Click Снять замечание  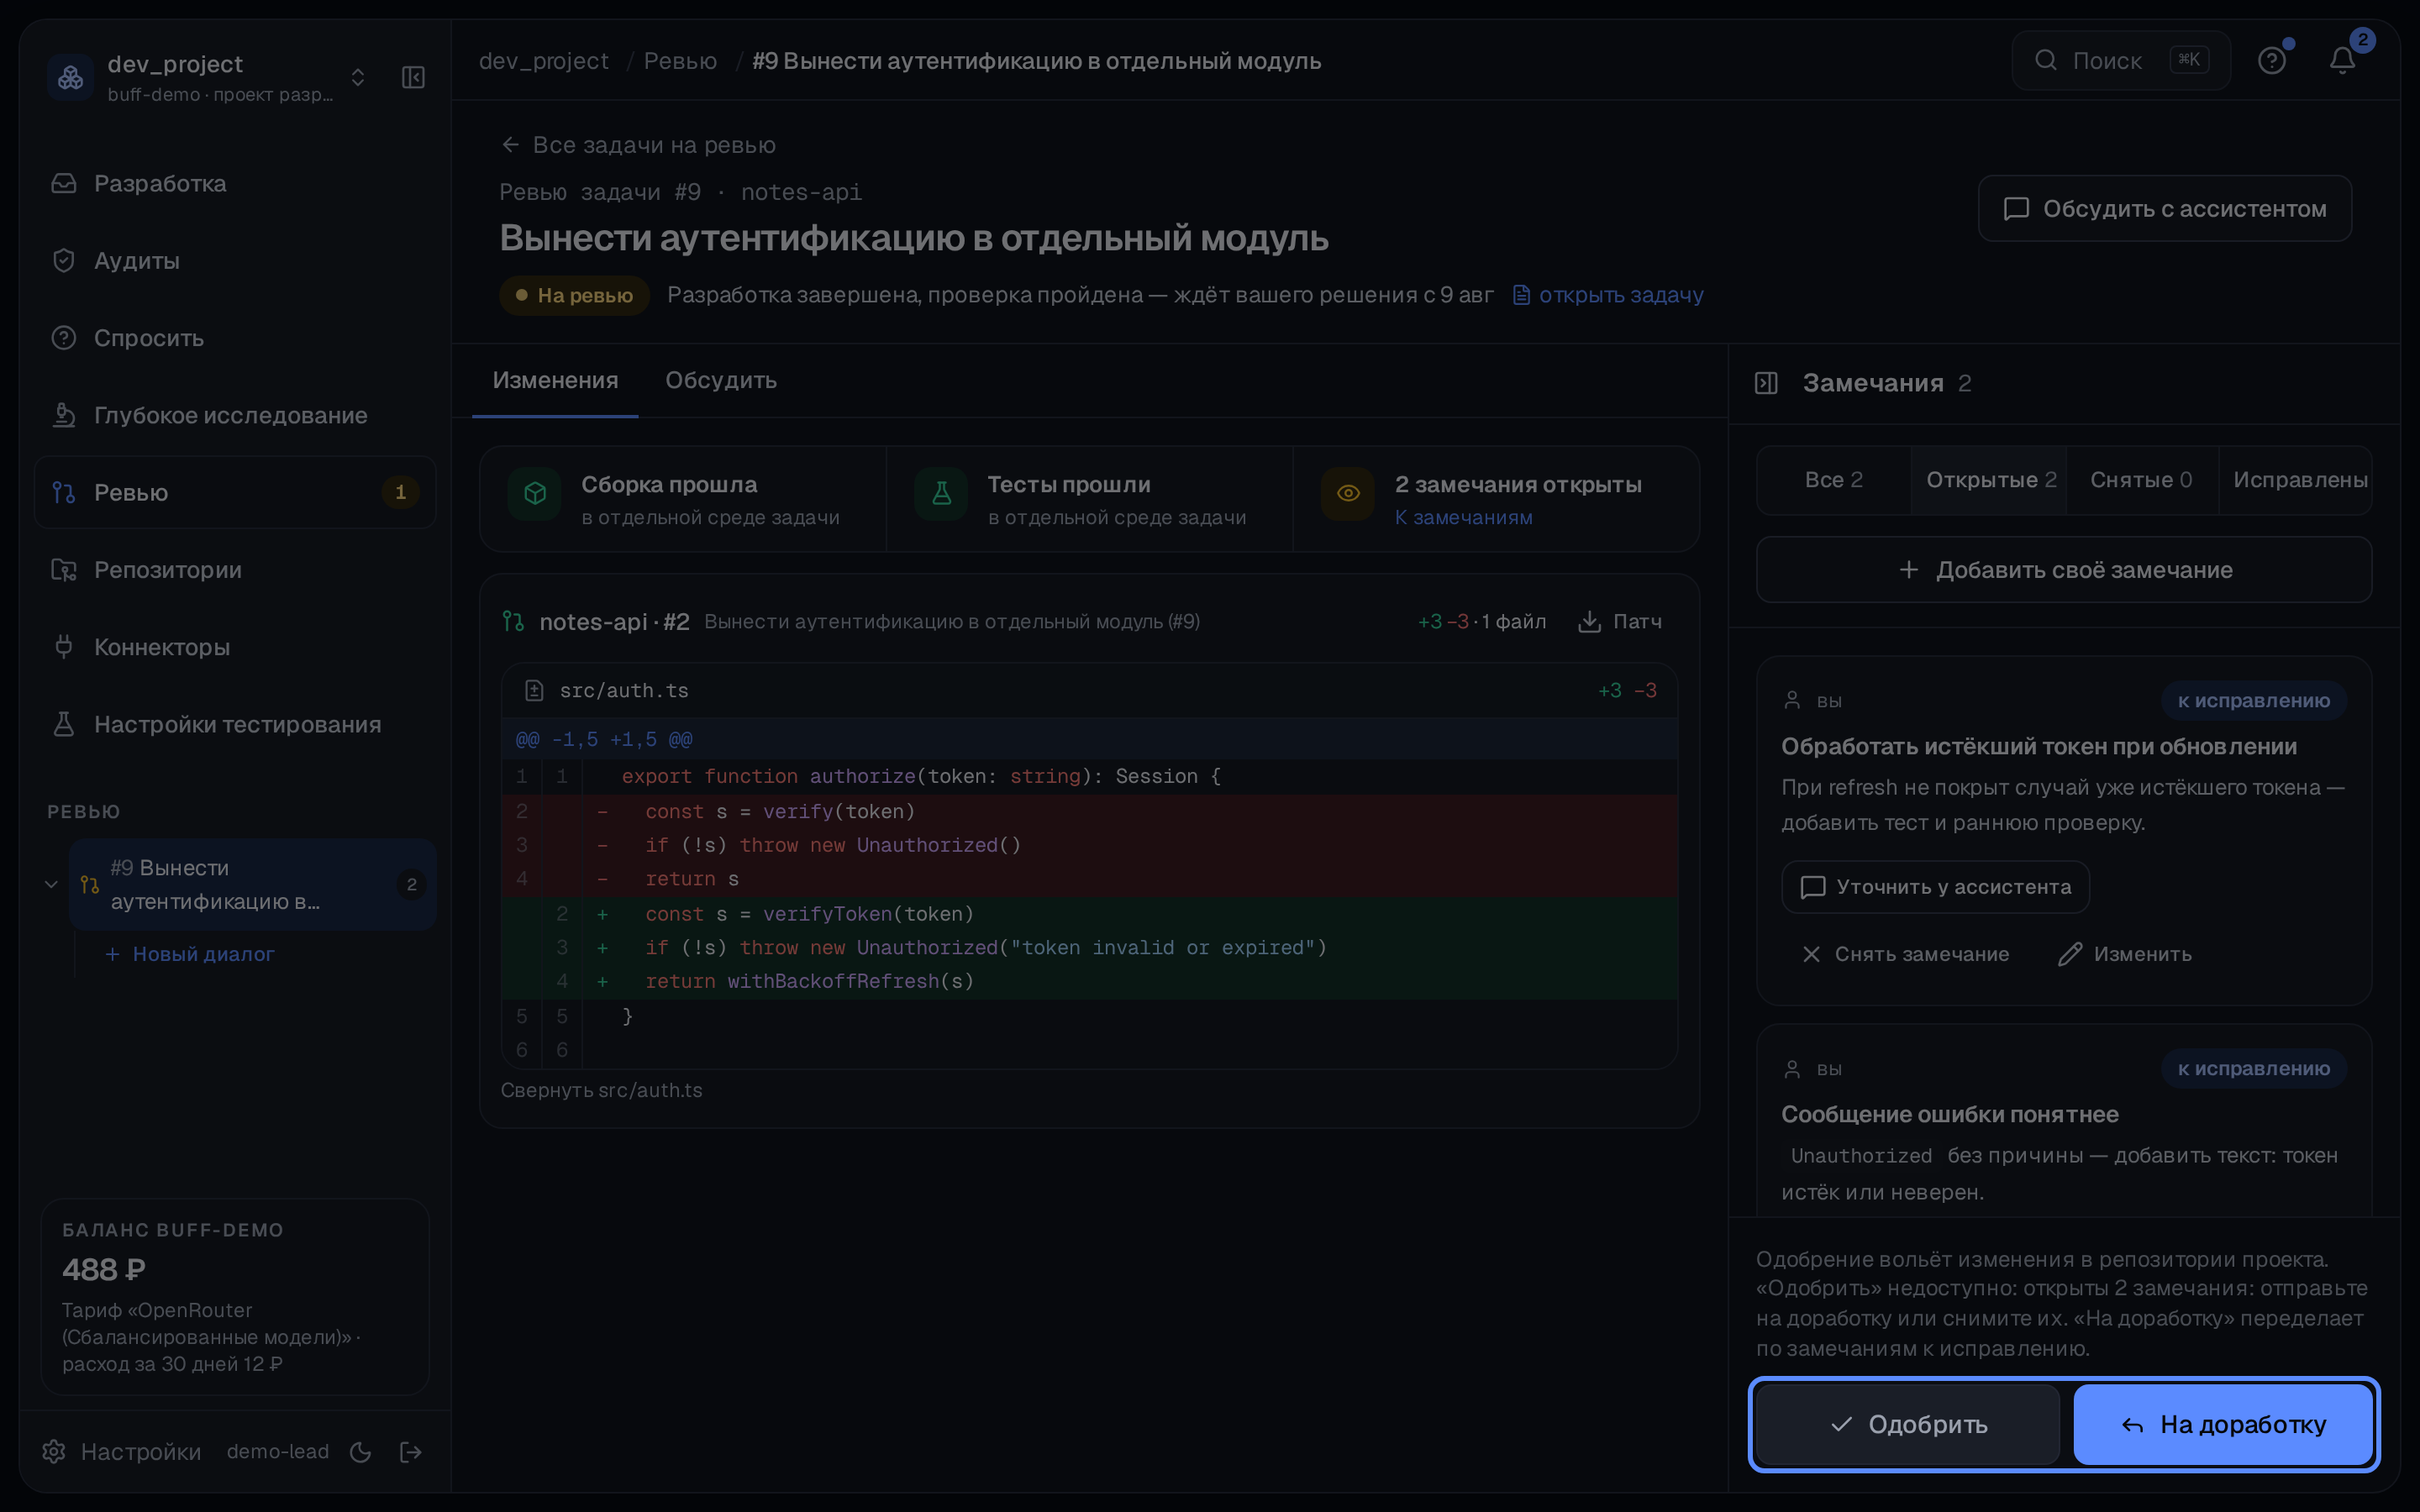point(1904,954)
